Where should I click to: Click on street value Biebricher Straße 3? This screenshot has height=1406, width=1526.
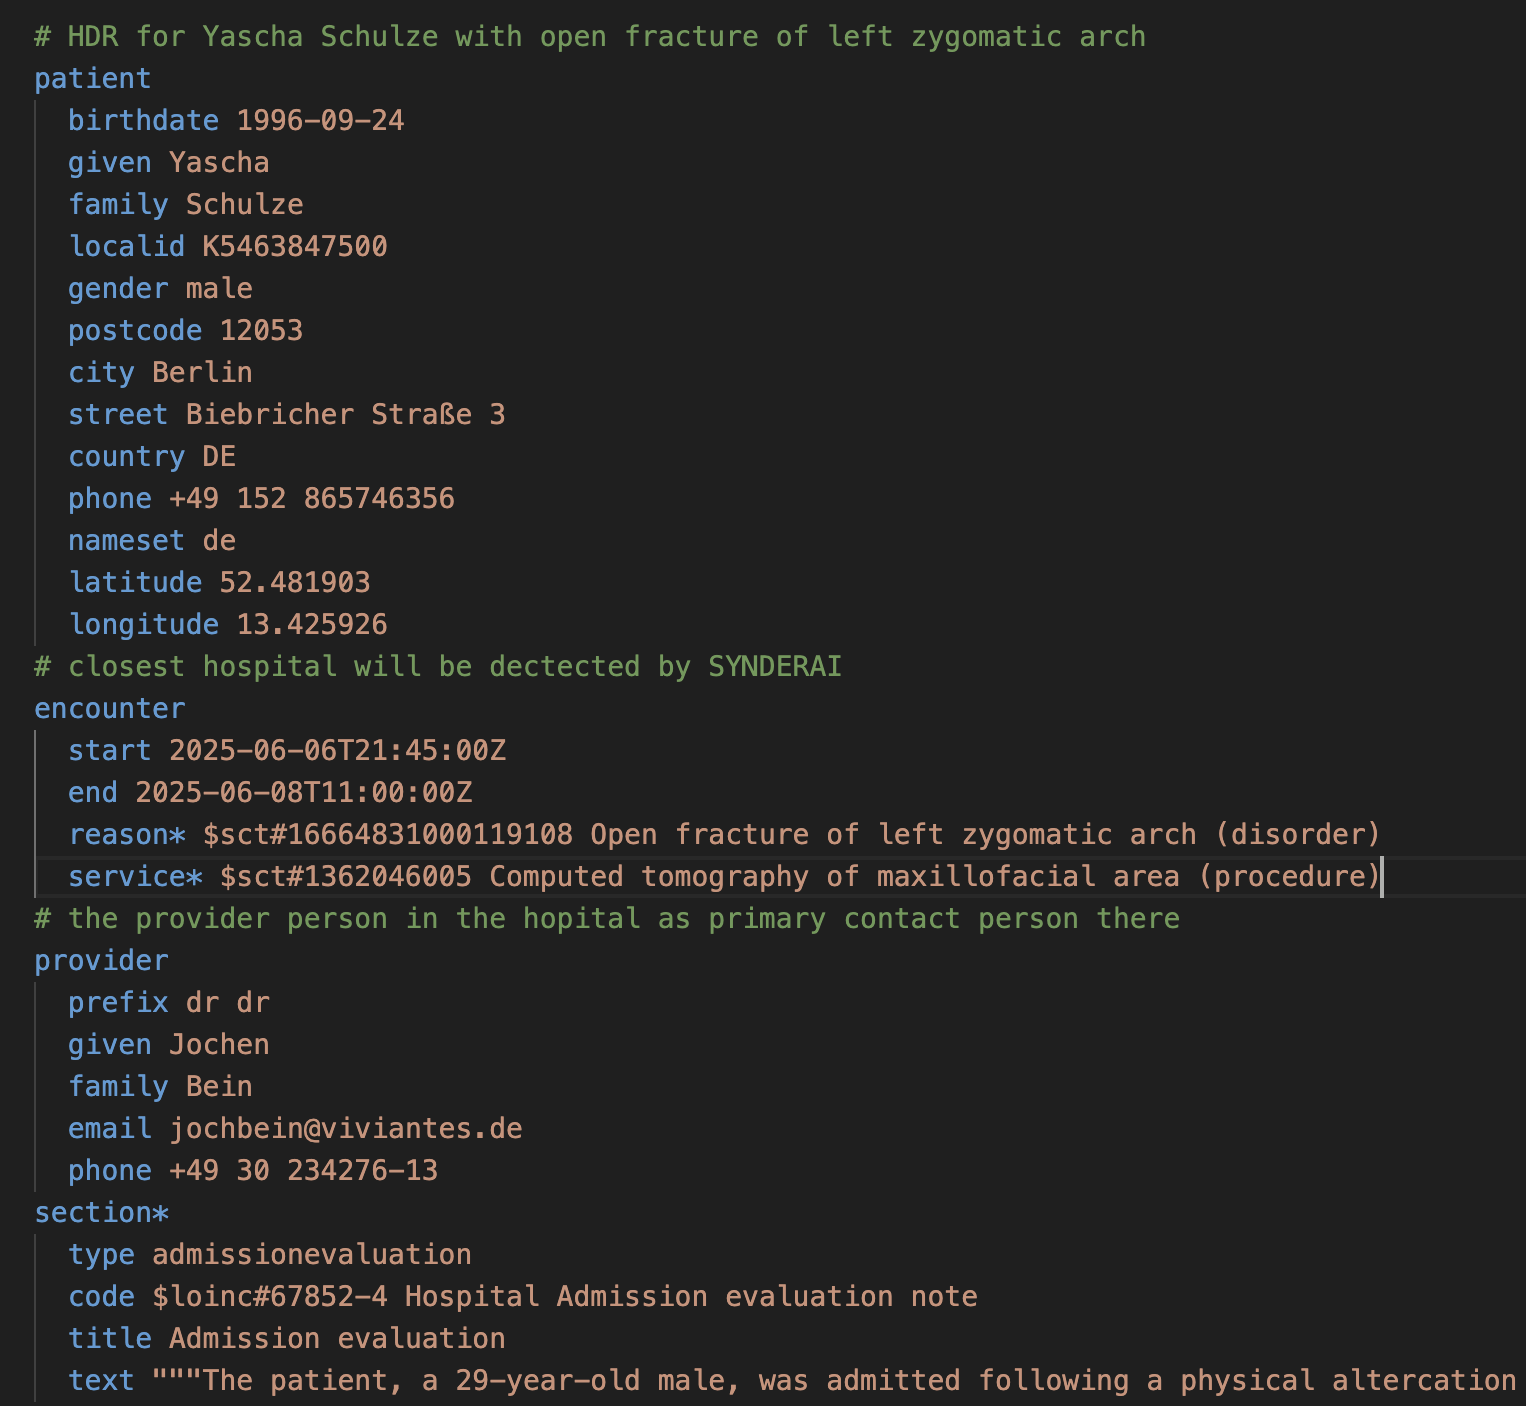click(x=345, y=415)
